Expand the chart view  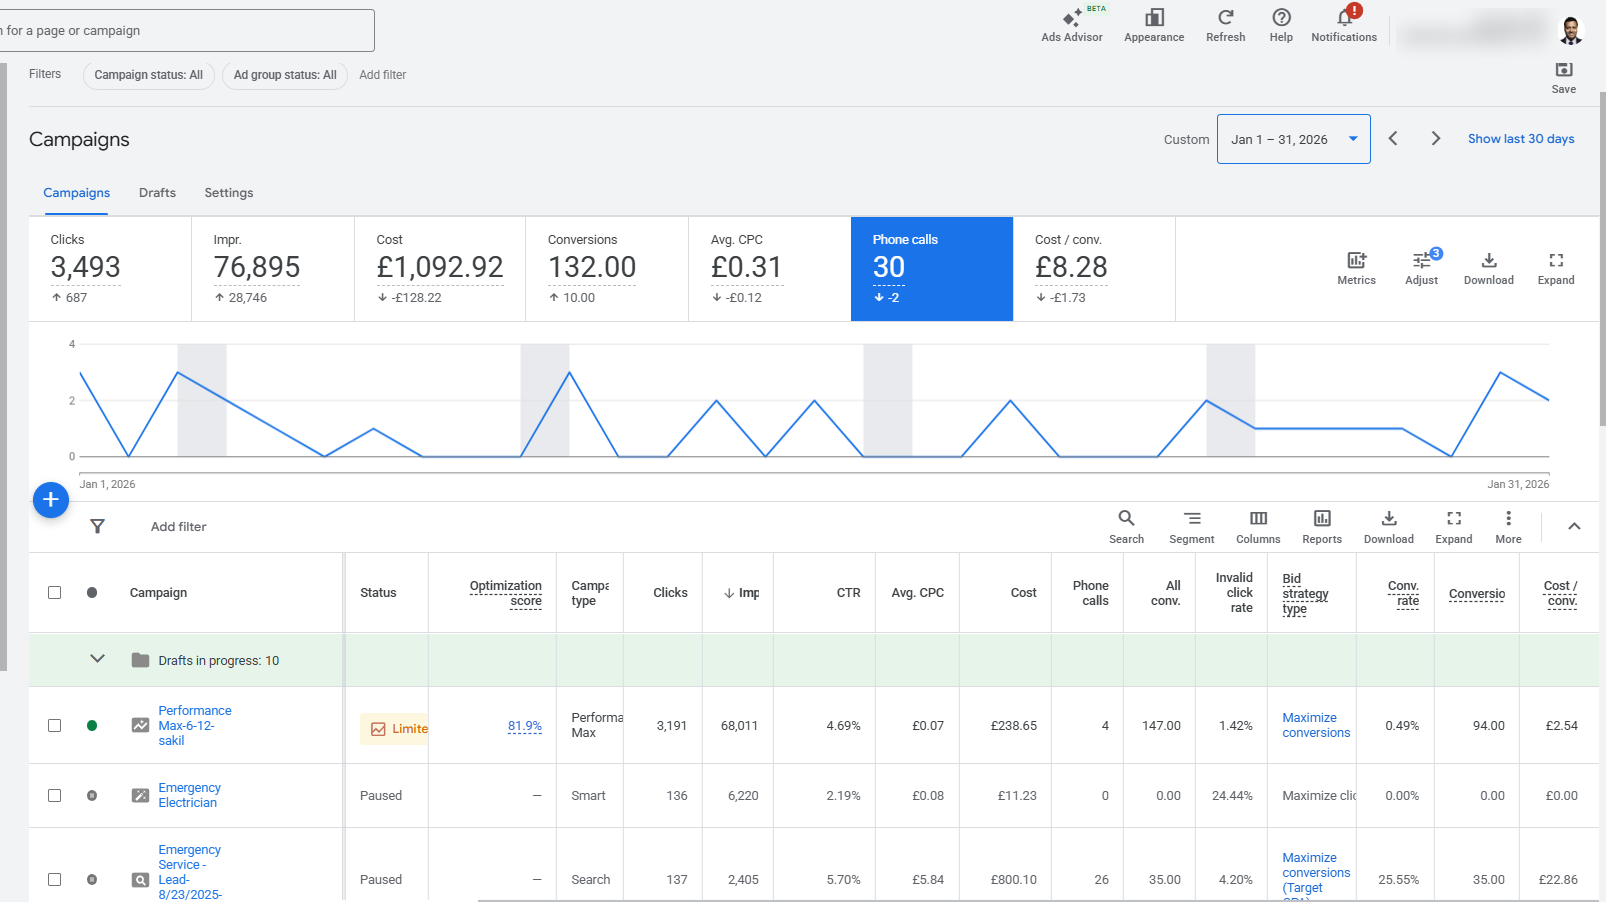(1556, 269)
